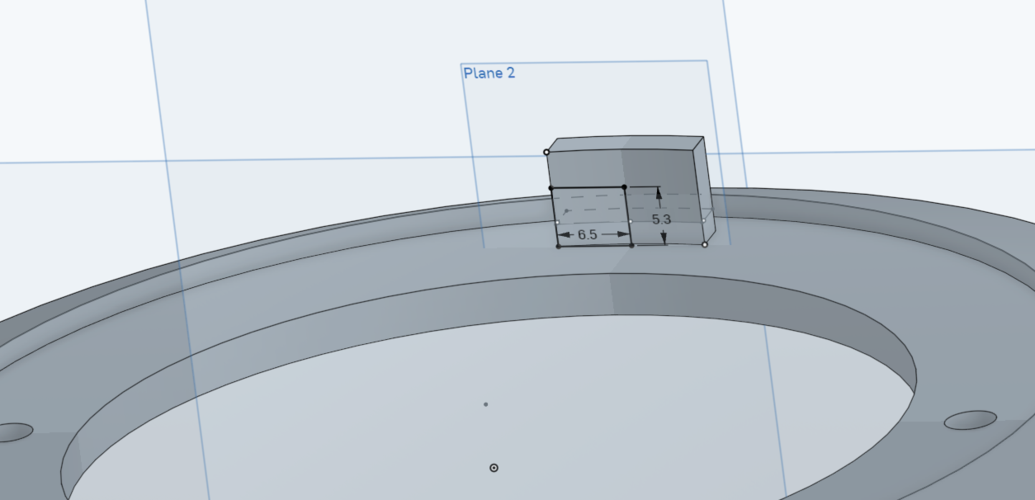Select the sketch rectangle's top-right black point
Image resolution: width=1035 pixels, height=500 pixels.
pyautogui.click(x=624, y=188)
